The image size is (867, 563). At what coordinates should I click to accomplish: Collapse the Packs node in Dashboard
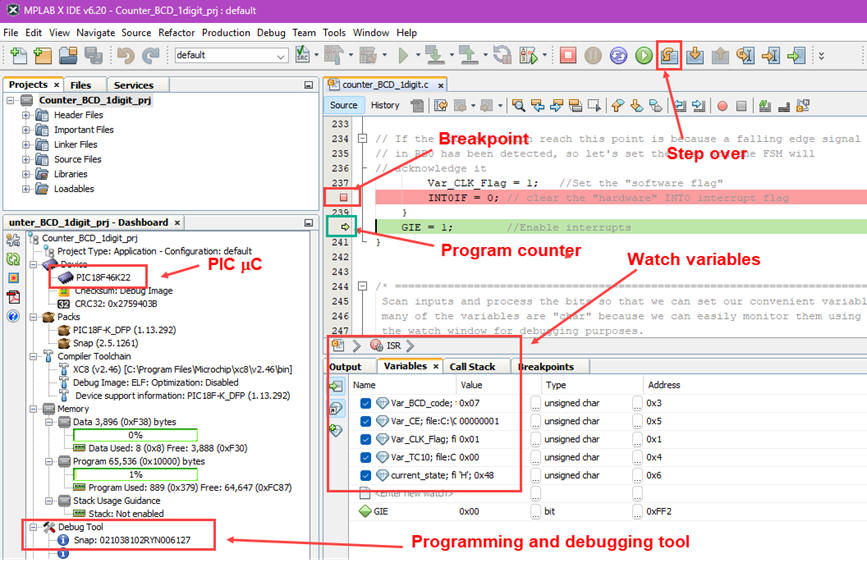click(34, 317)
